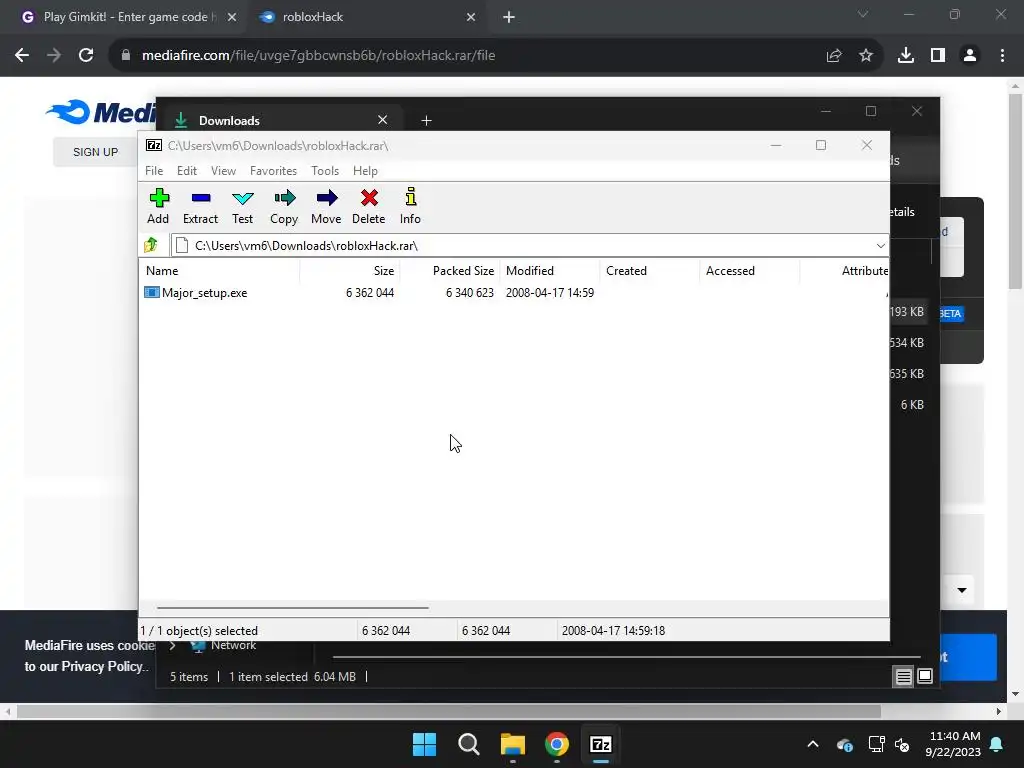Click the 7-Zip taskbar icon

pyautogui.click(x=601, y=744)
